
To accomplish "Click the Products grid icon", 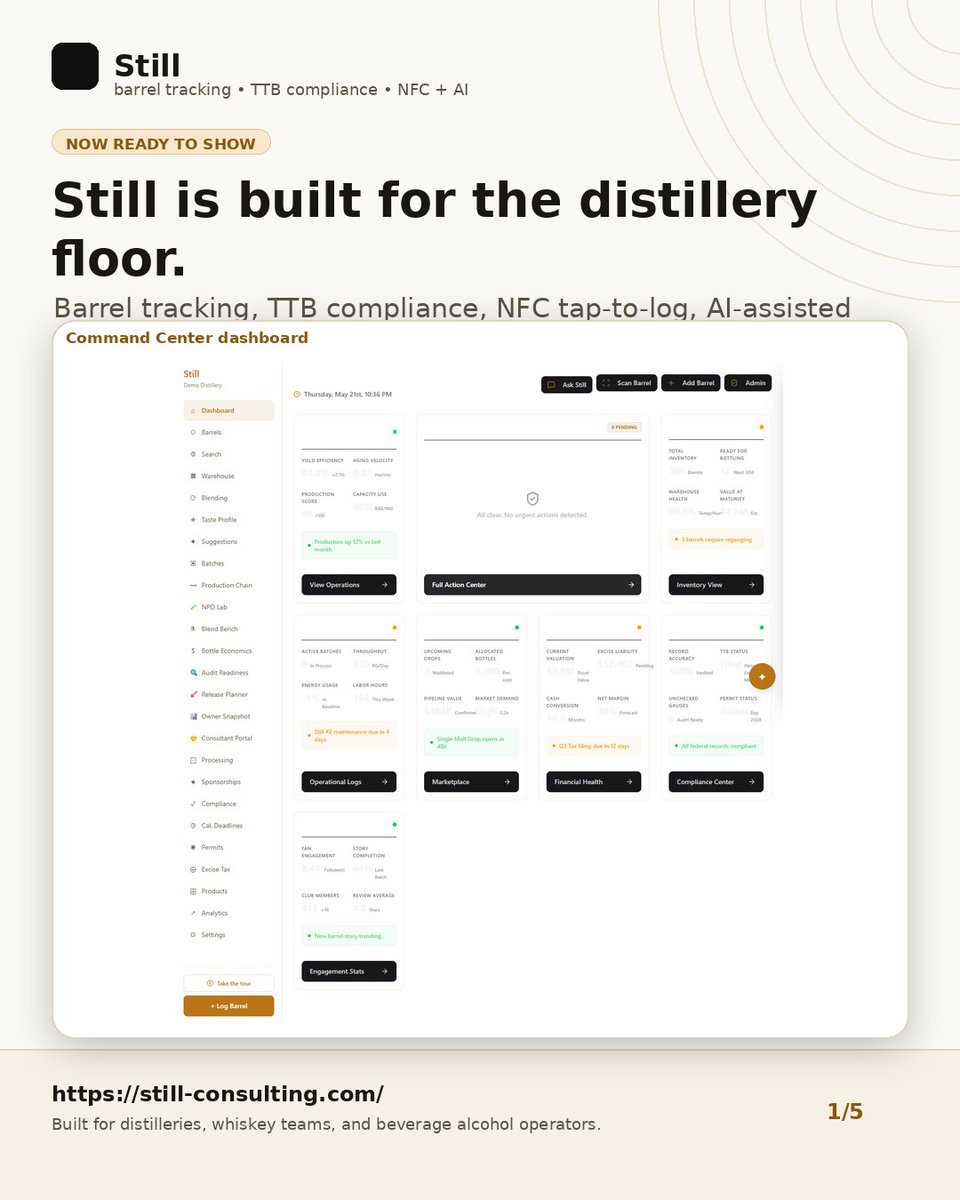I will click(x=193, y=891).
